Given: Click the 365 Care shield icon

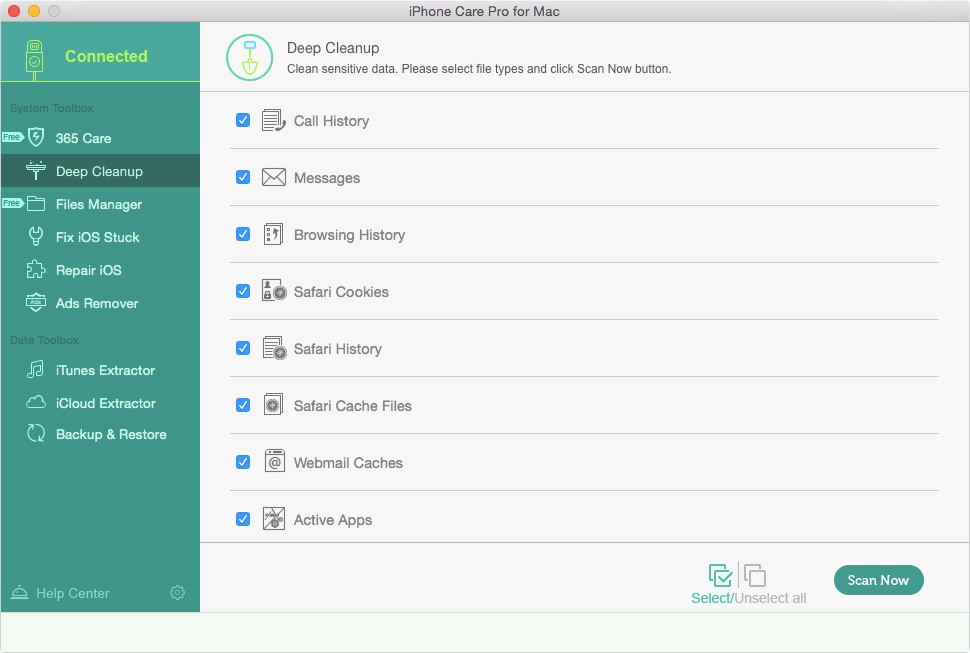Looking at the screenshot, I should 36,137.
